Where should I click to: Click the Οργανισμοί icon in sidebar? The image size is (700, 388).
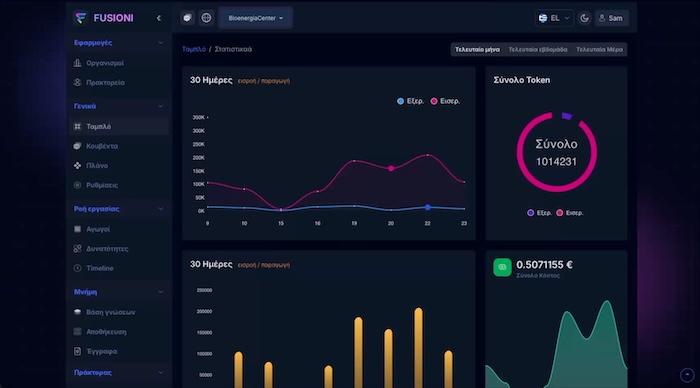coord(77,63)
